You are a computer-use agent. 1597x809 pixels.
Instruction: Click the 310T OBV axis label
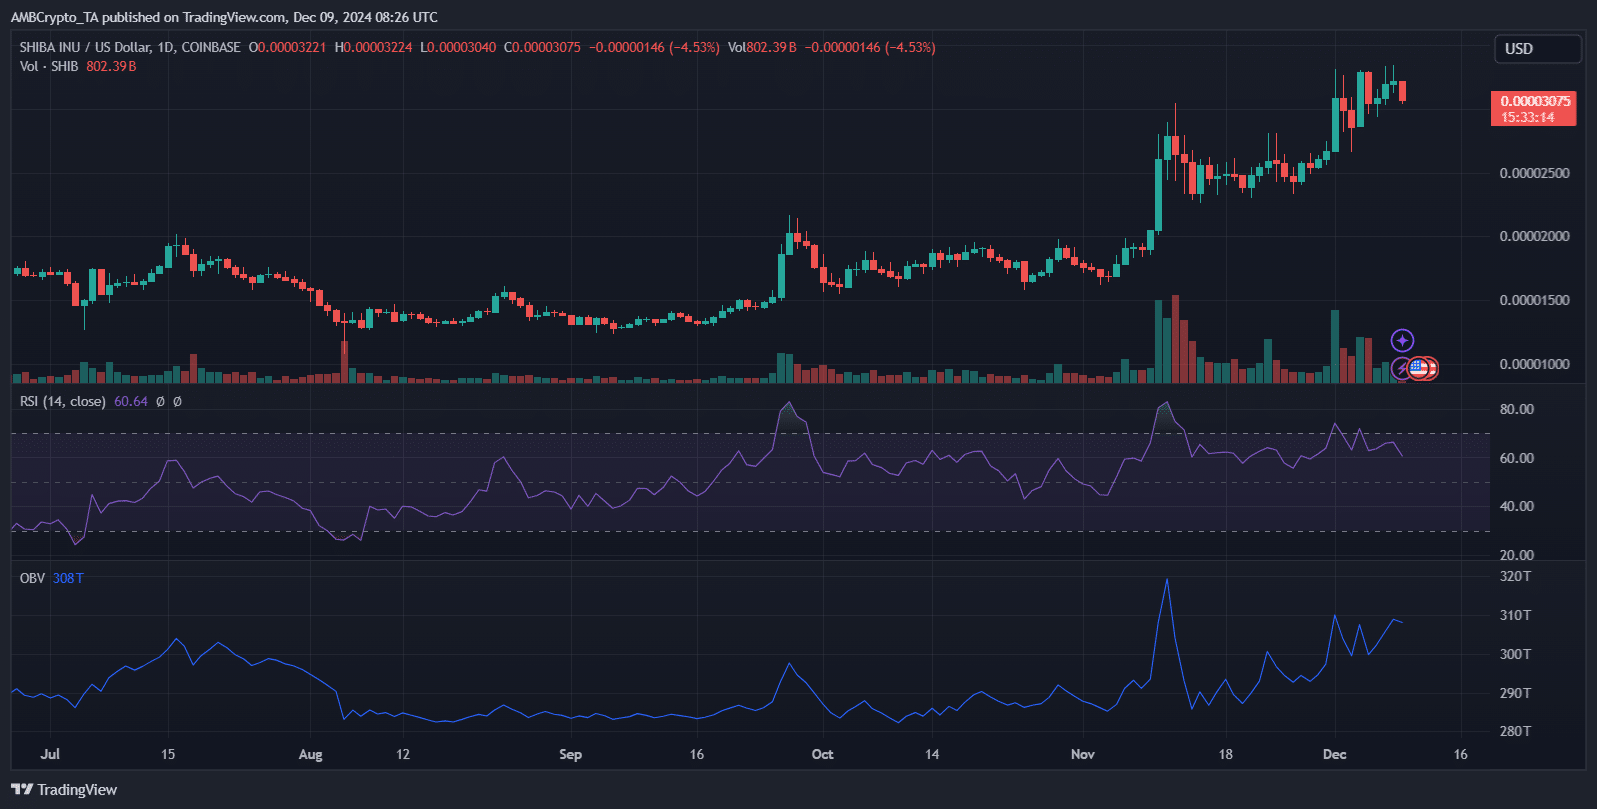(x=1516, y=615)
